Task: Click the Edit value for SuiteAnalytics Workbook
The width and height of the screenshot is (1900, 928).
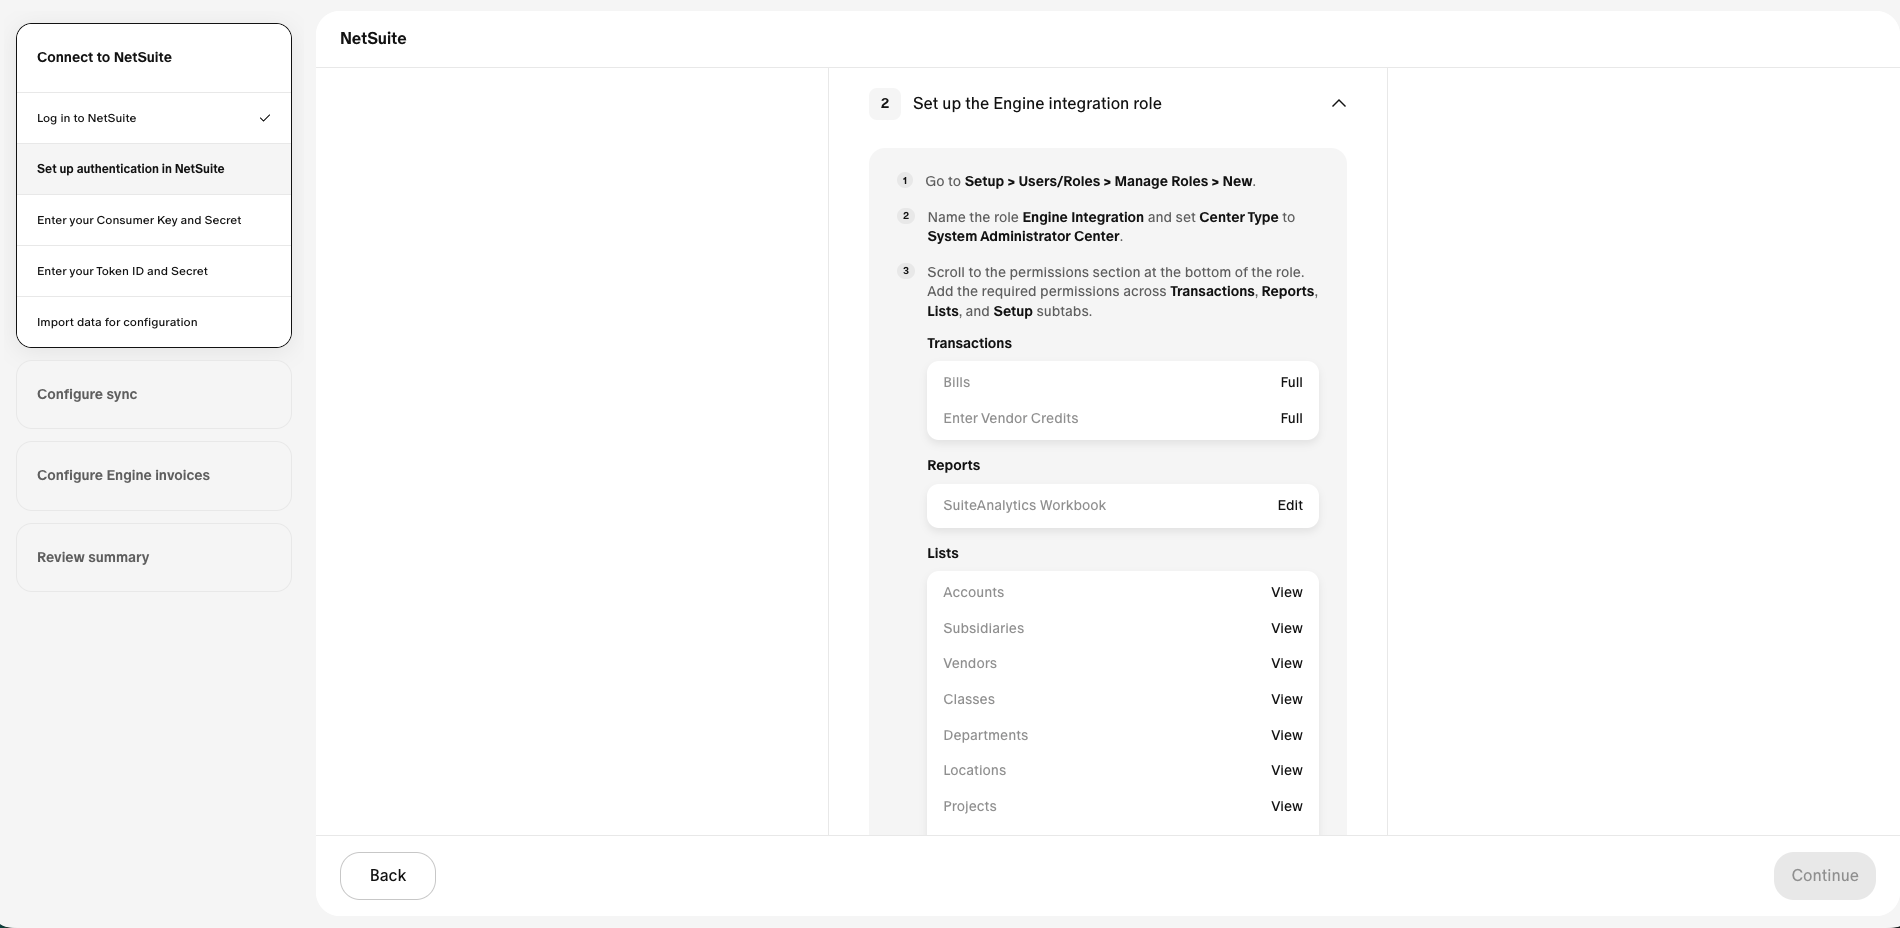Action: point(1290,506)
